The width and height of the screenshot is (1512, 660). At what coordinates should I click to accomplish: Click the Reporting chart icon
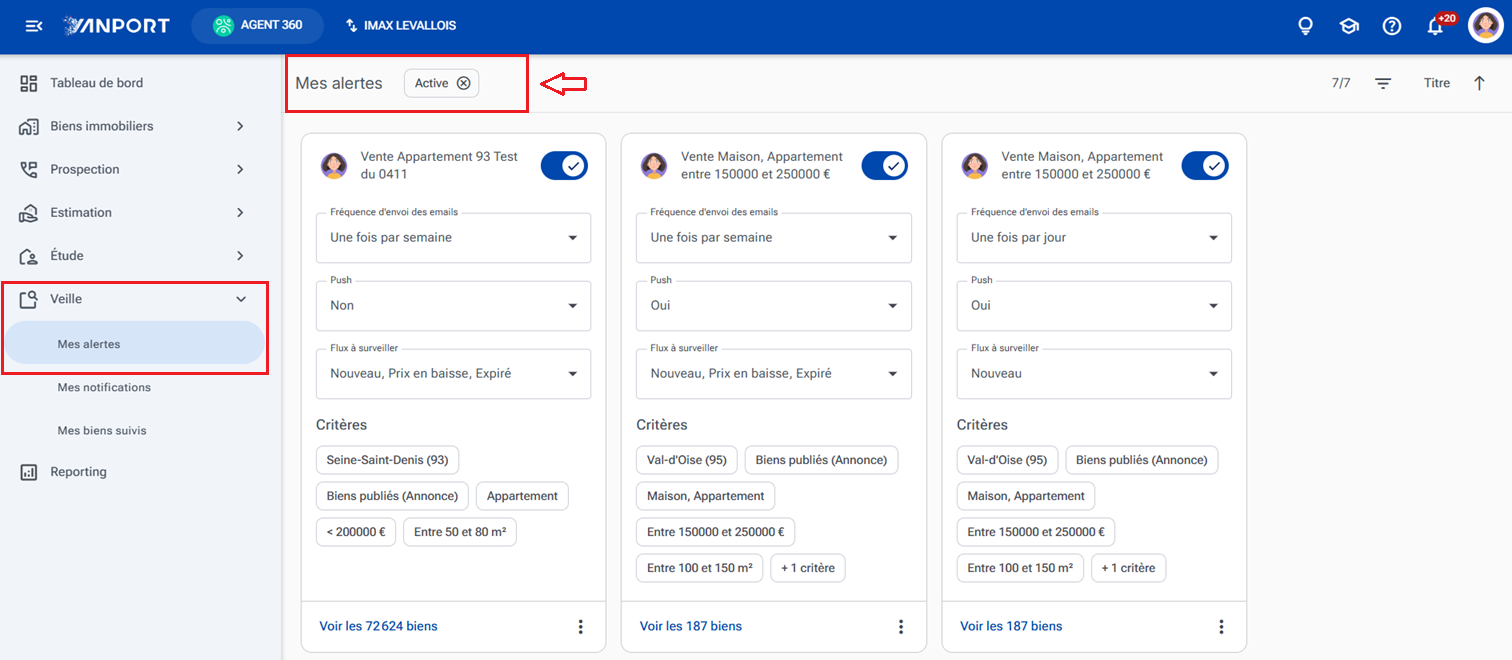pyautogui.click(x=29, y=472)
